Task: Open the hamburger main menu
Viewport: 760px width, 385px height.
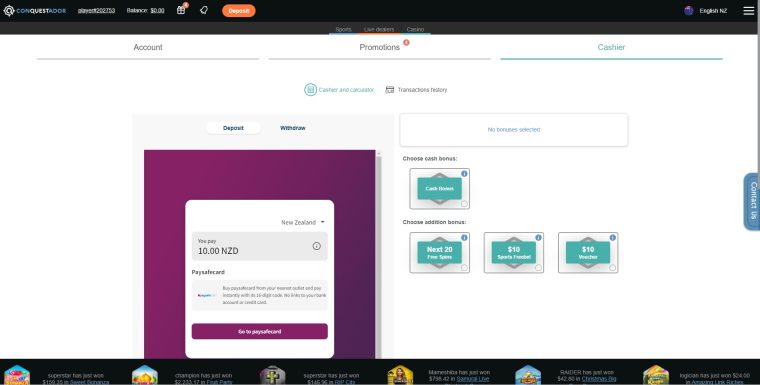Action: tap(748, 11)
